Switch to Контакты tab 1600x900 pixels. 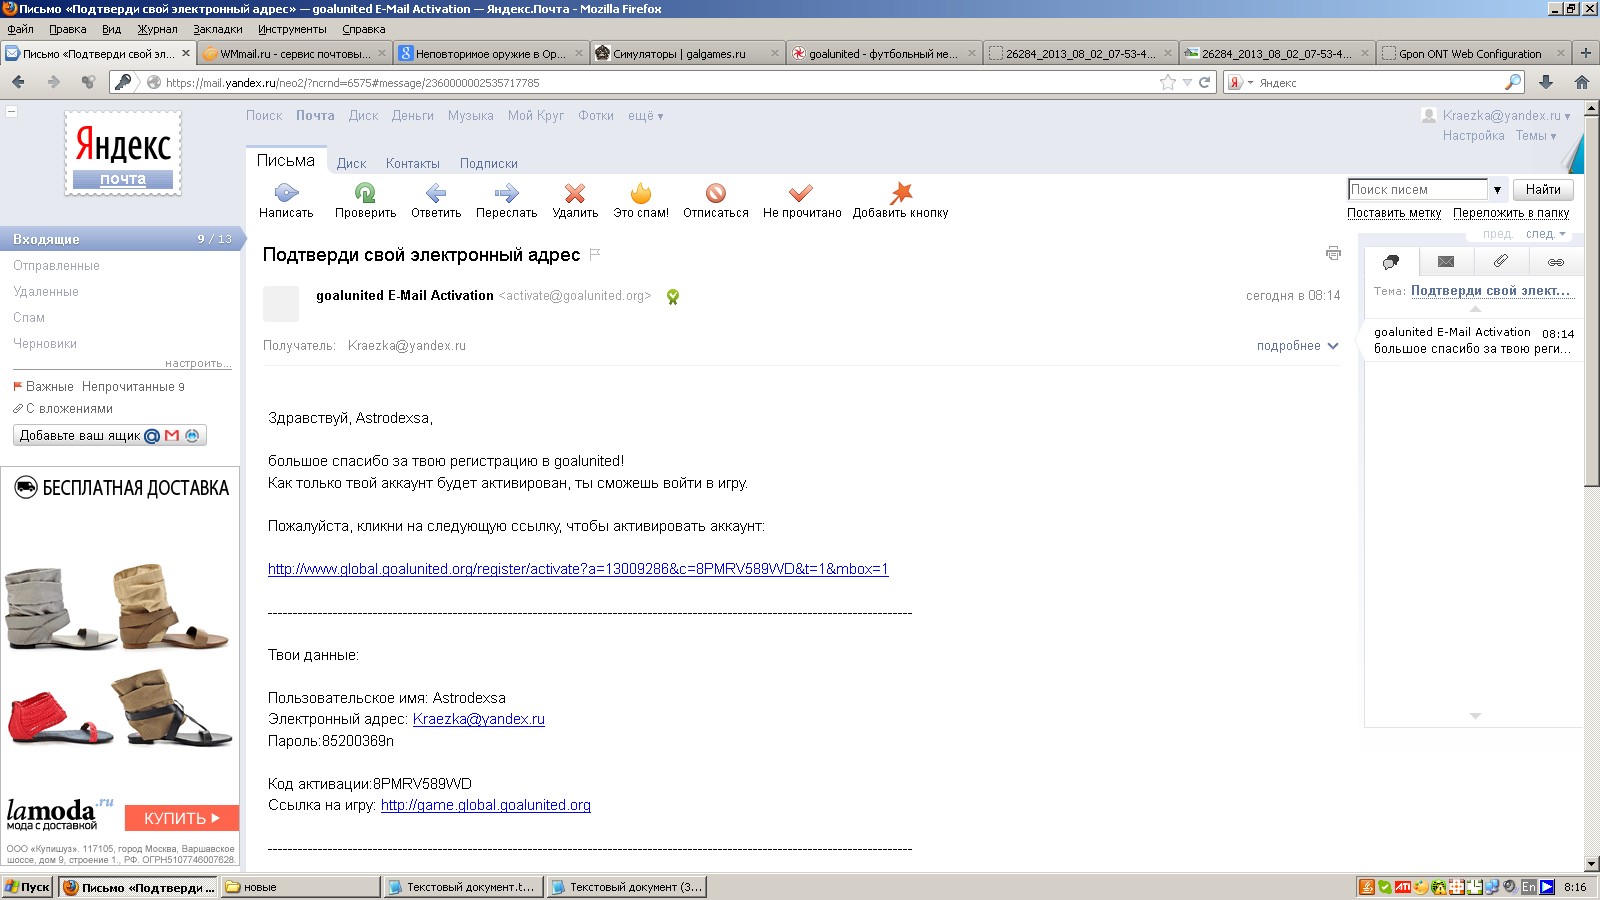(x=412, y=164)
